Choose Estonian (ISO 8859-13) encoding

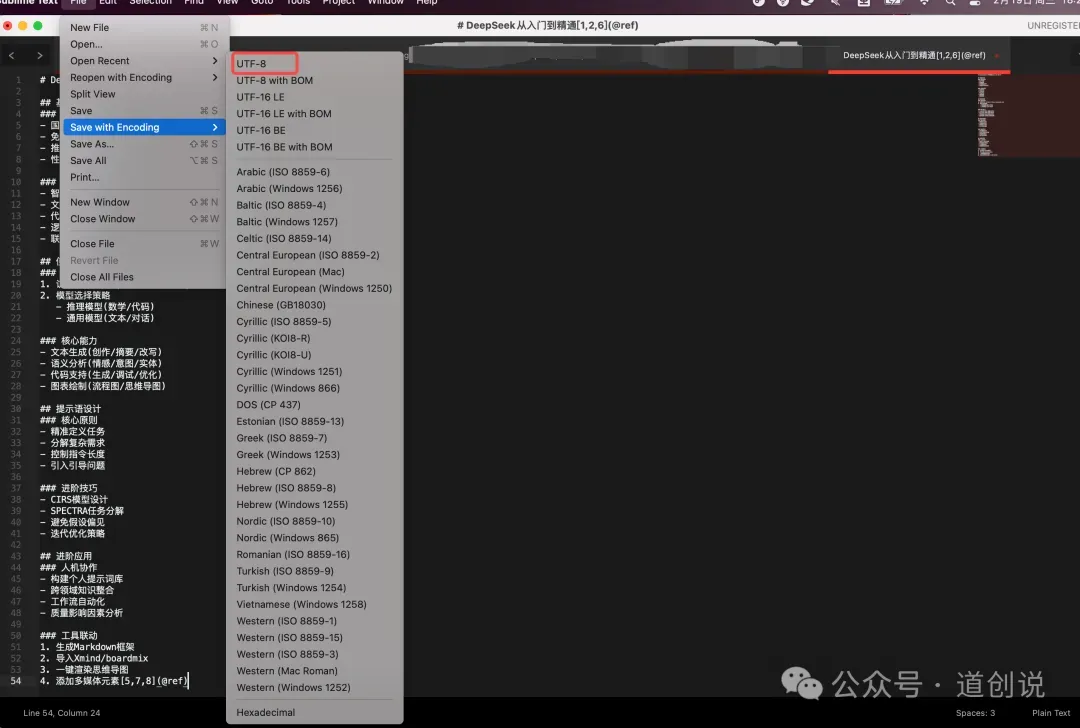[315, 421]
